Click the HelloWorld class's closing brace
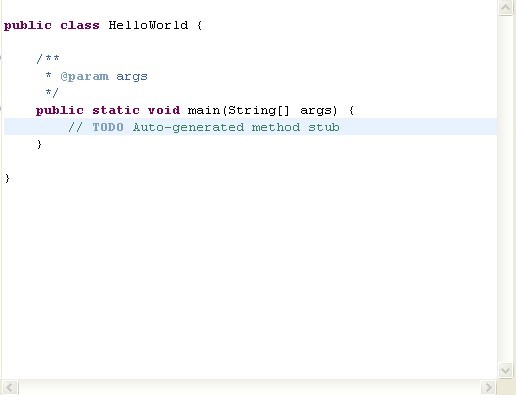The image size is (516, 395). tap(7, 179)
